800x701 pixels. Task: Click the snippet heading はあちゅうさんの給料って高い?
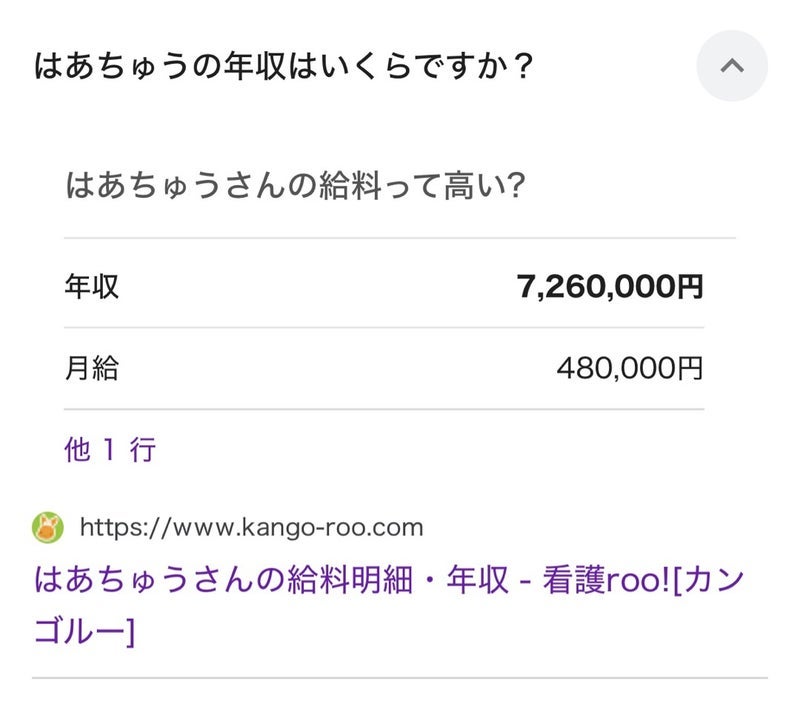(x=295, y=186)
